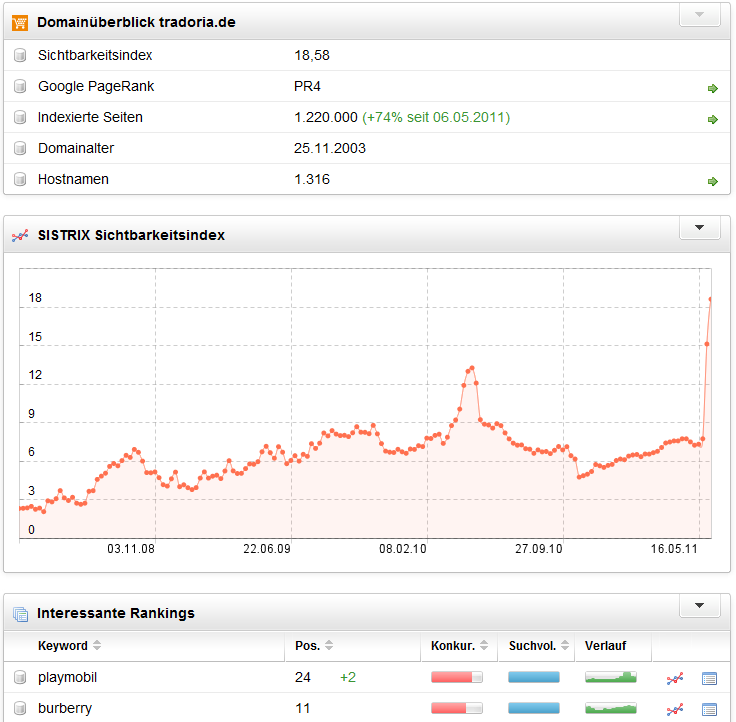Screen dimensions: 736x722
Task: Click the Interessante Rankings panel icon
Action: [20, 613]
